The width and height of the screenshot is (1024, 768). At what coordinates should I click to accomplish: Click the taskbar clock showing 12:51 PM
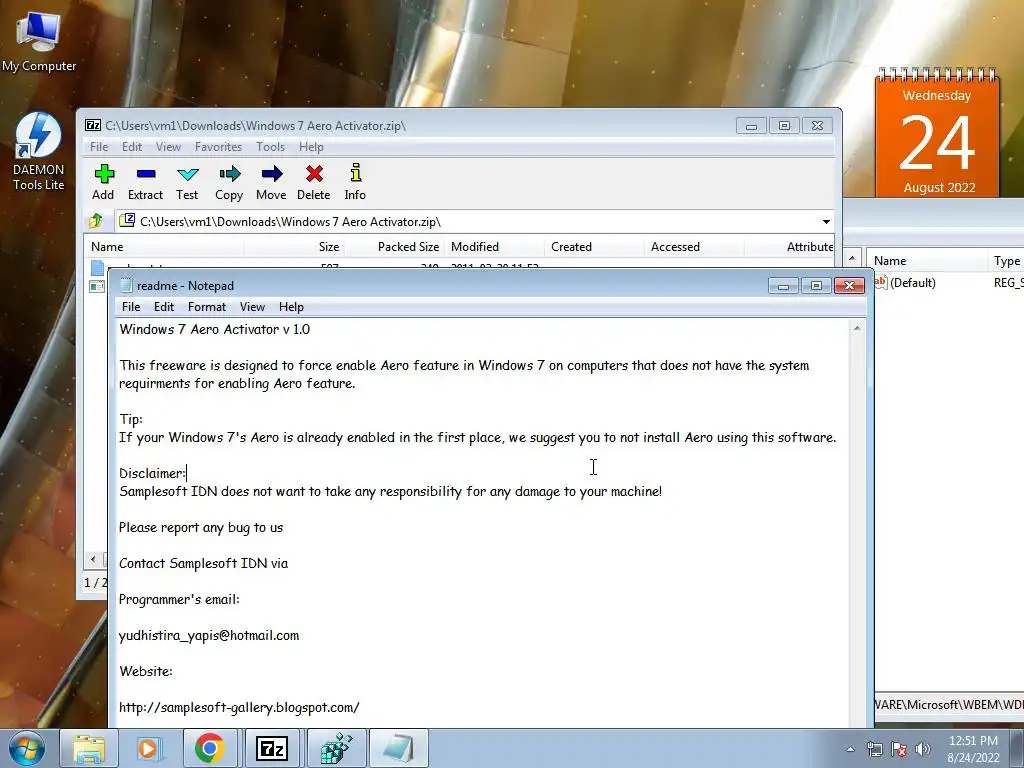click(973, 749)
